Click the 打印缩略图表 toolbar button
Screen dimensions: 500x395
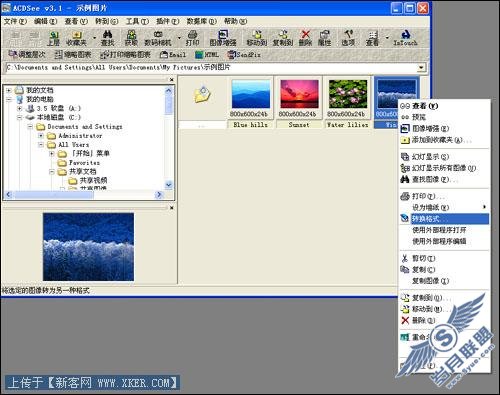pos(125,54)
